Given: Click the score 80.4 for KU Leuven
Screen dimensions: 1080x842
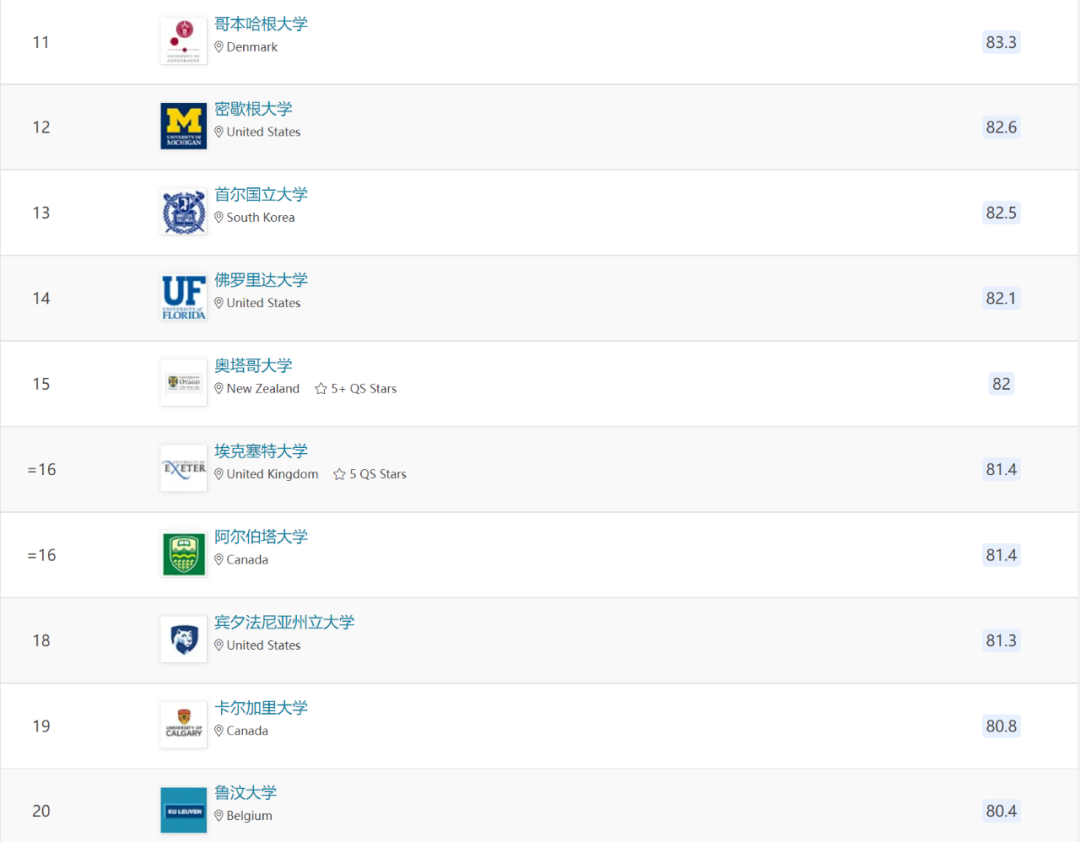Looking at the screenshot, I should pos(1001,810).
